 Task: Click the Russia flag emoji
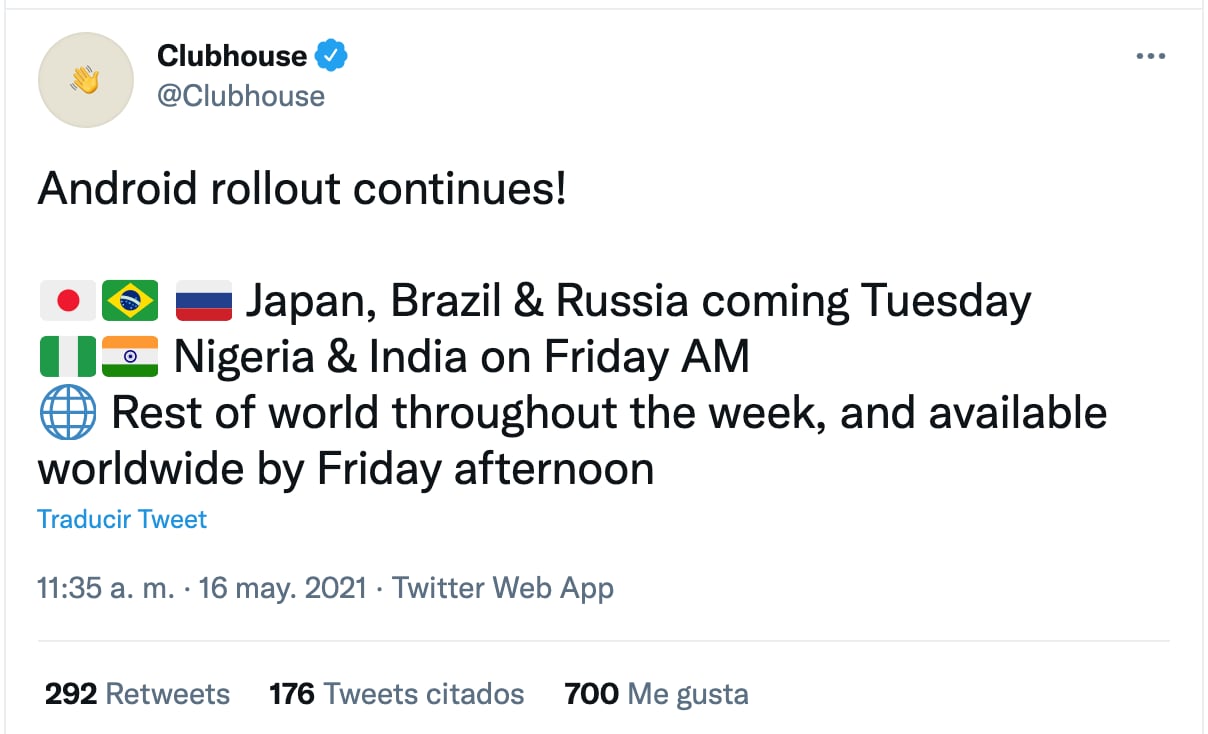(203, 300)
